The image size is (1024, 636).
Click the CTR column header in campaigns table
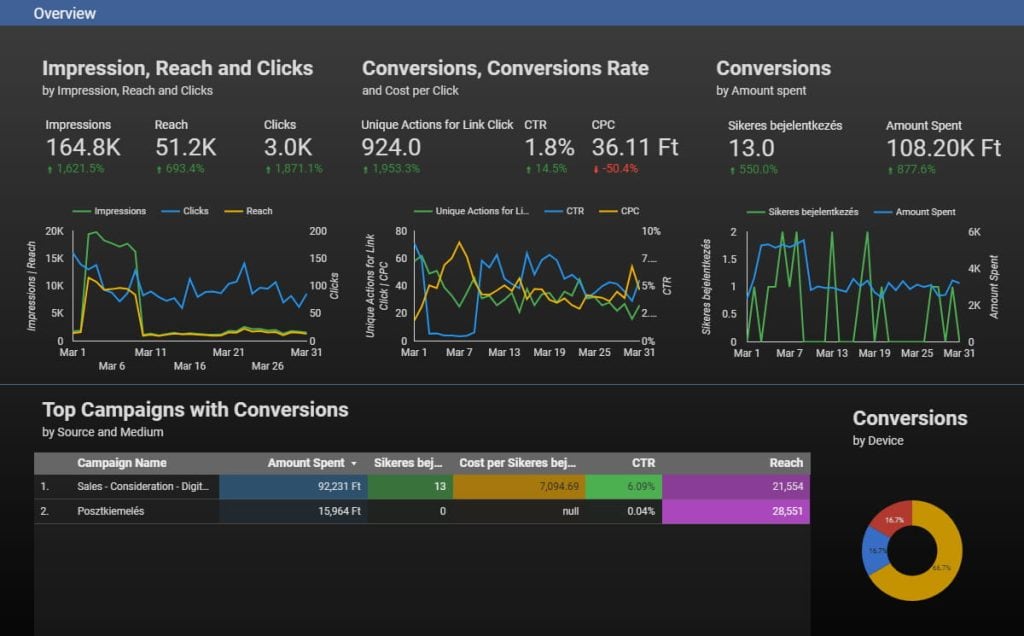(x=644, y=463)
